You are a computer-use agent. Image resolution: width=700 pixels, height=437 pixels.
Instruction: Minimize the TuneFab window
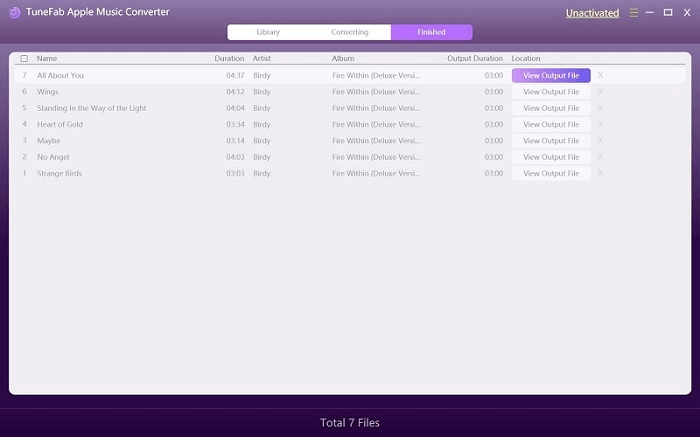point(650,13)
